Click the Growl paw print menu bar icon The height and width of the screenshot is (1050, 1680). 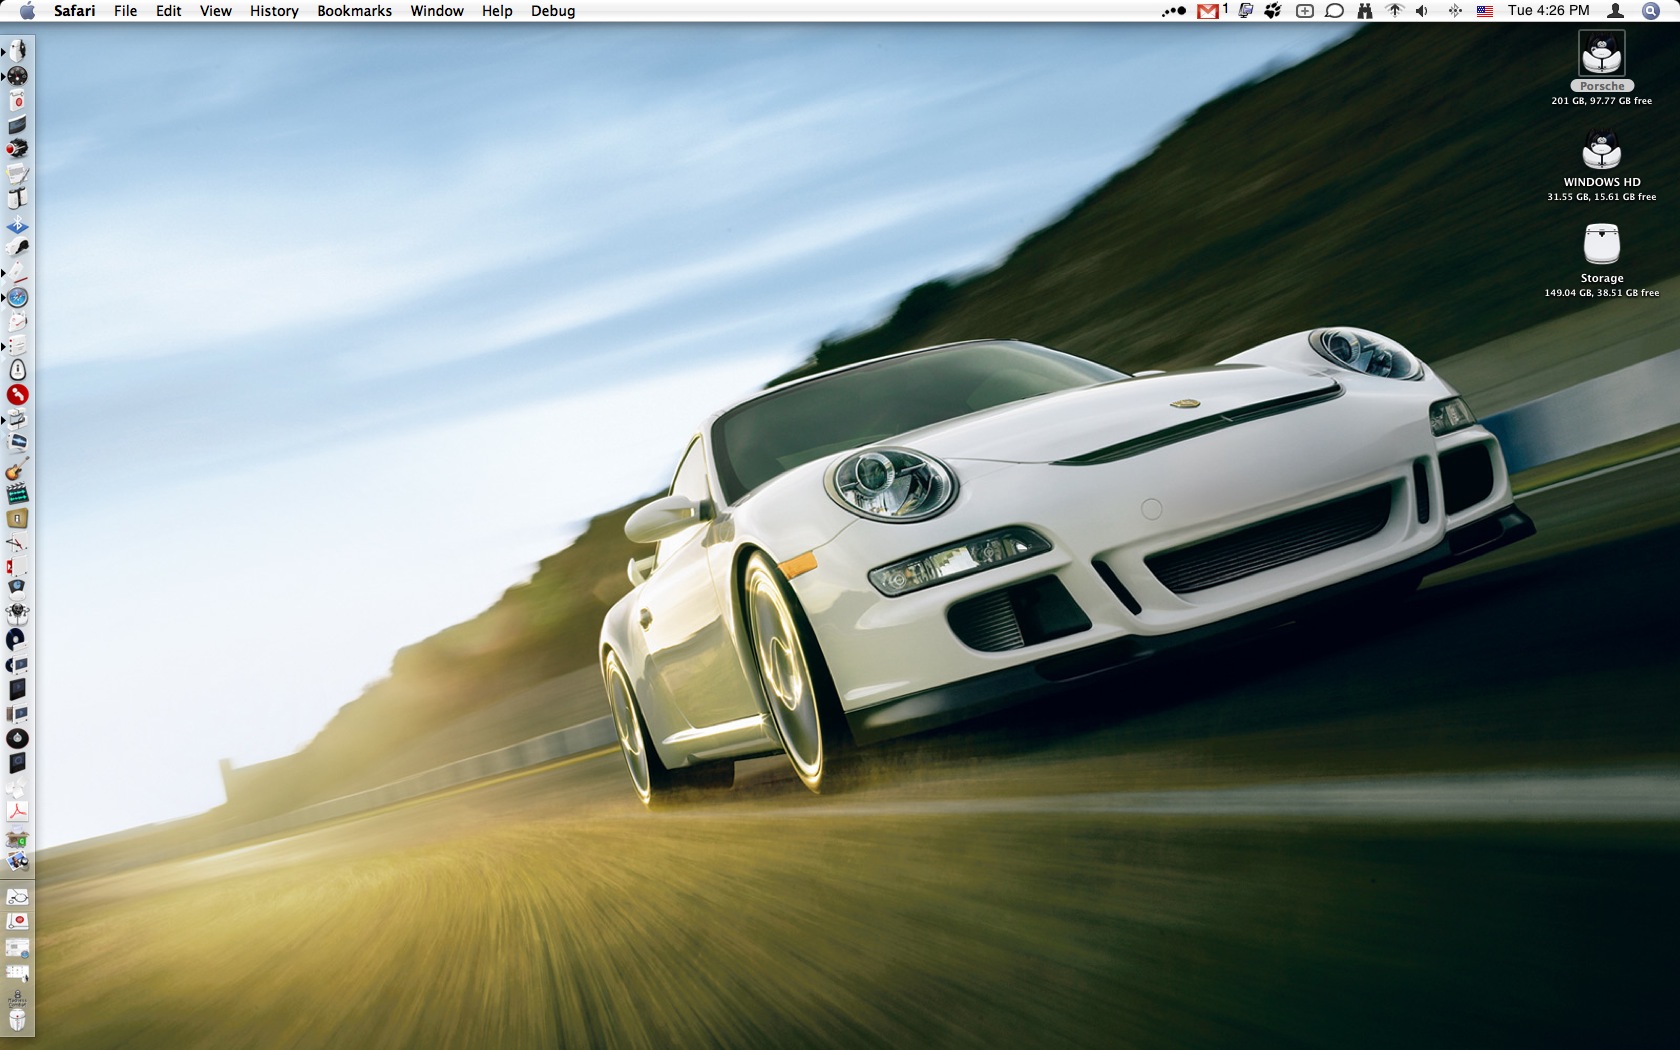point(1274,11)
